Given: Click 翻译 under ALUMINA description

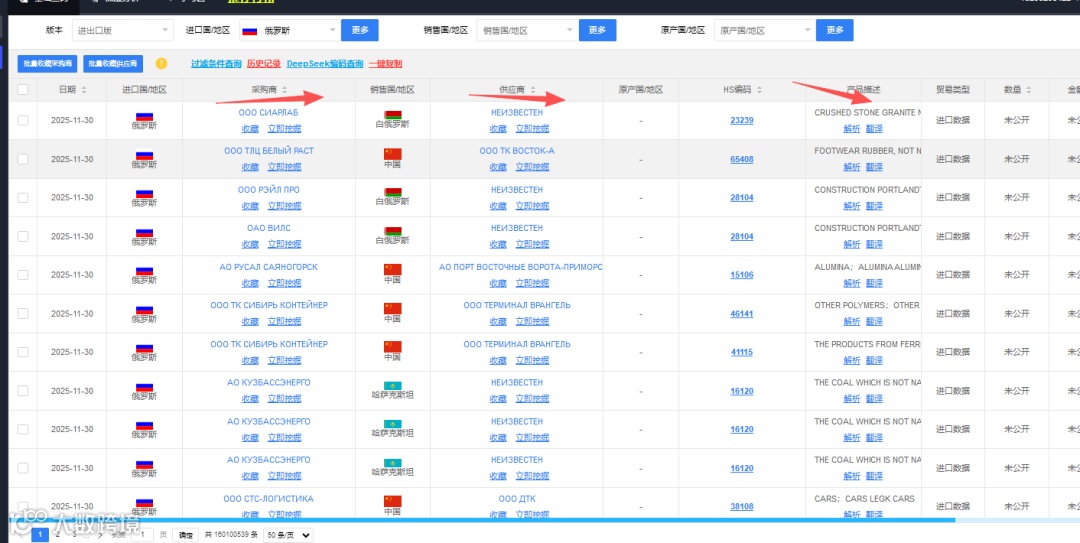Looking at the screenshot, I should (x=874, y=283).
